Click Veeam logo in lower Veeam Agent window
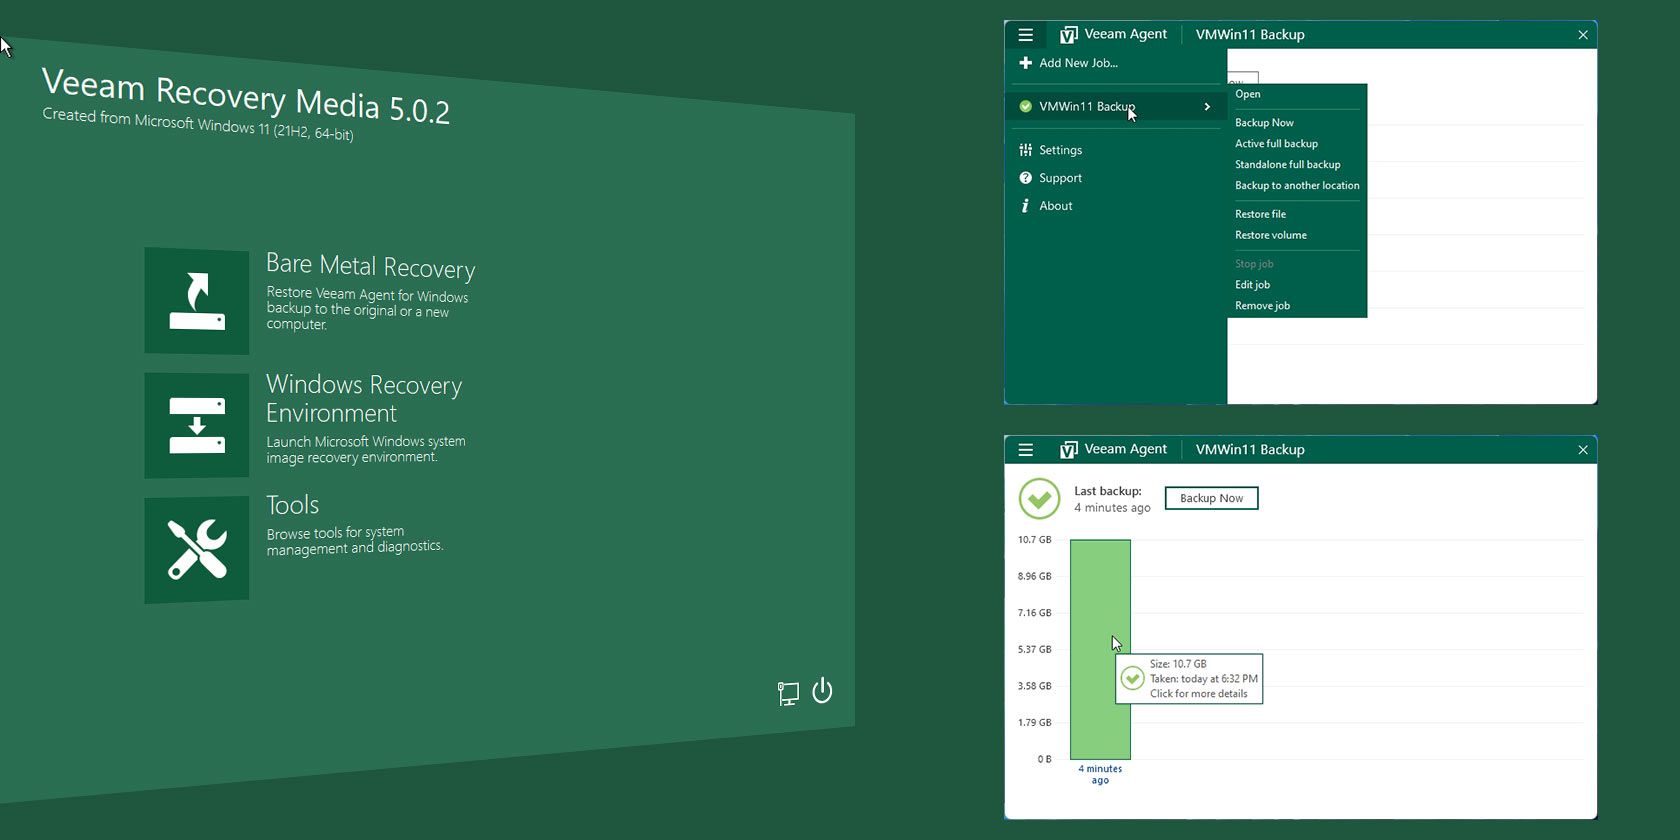Screen dimensions: 1680x840 tap(1068, 450)
